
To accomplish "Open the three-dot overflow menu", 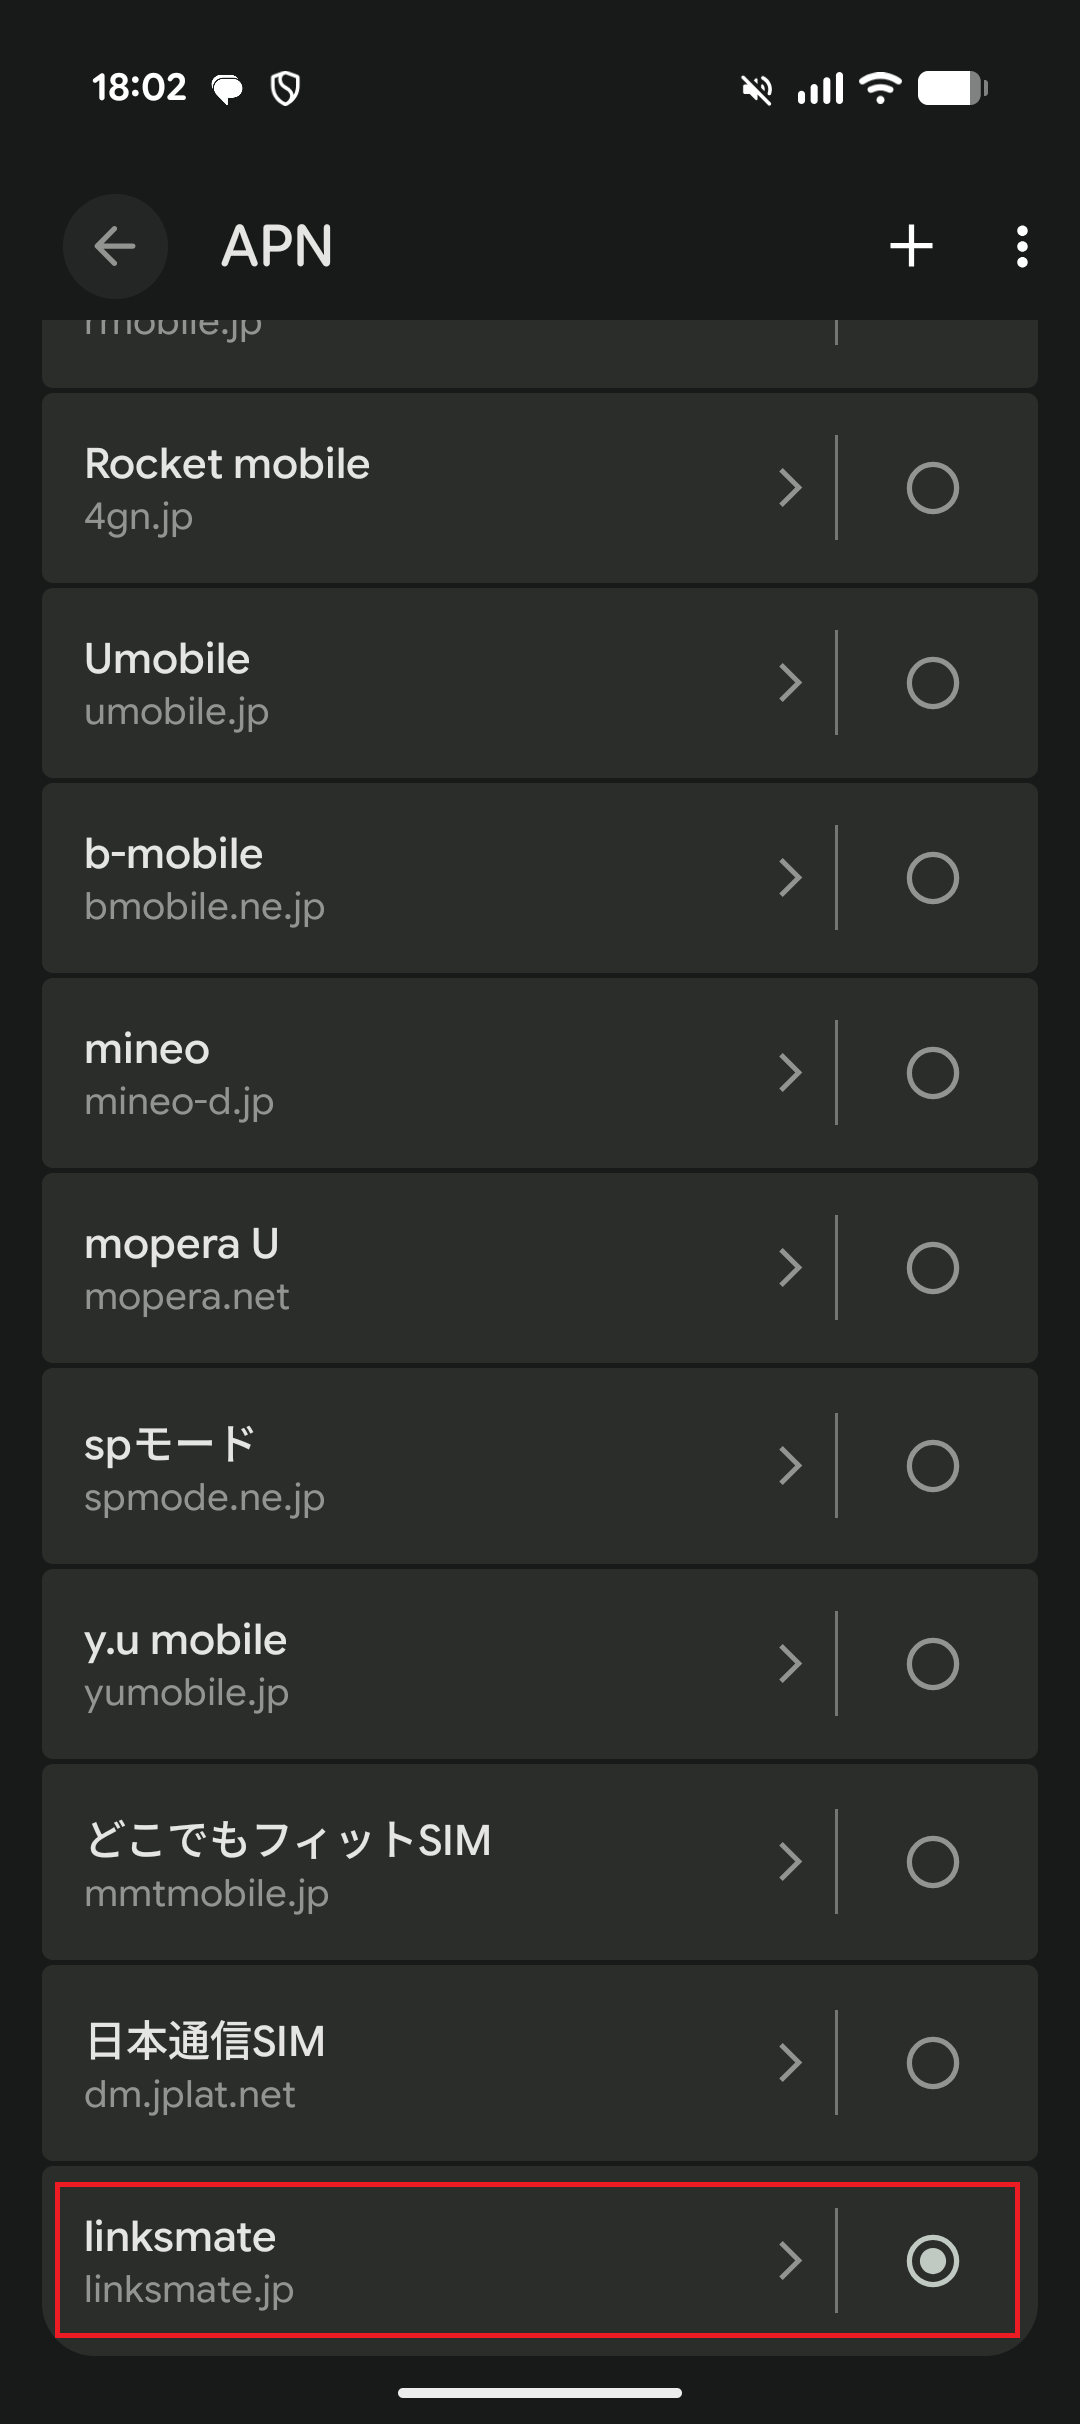I will pyautogui.click(x=1021, y=246).
